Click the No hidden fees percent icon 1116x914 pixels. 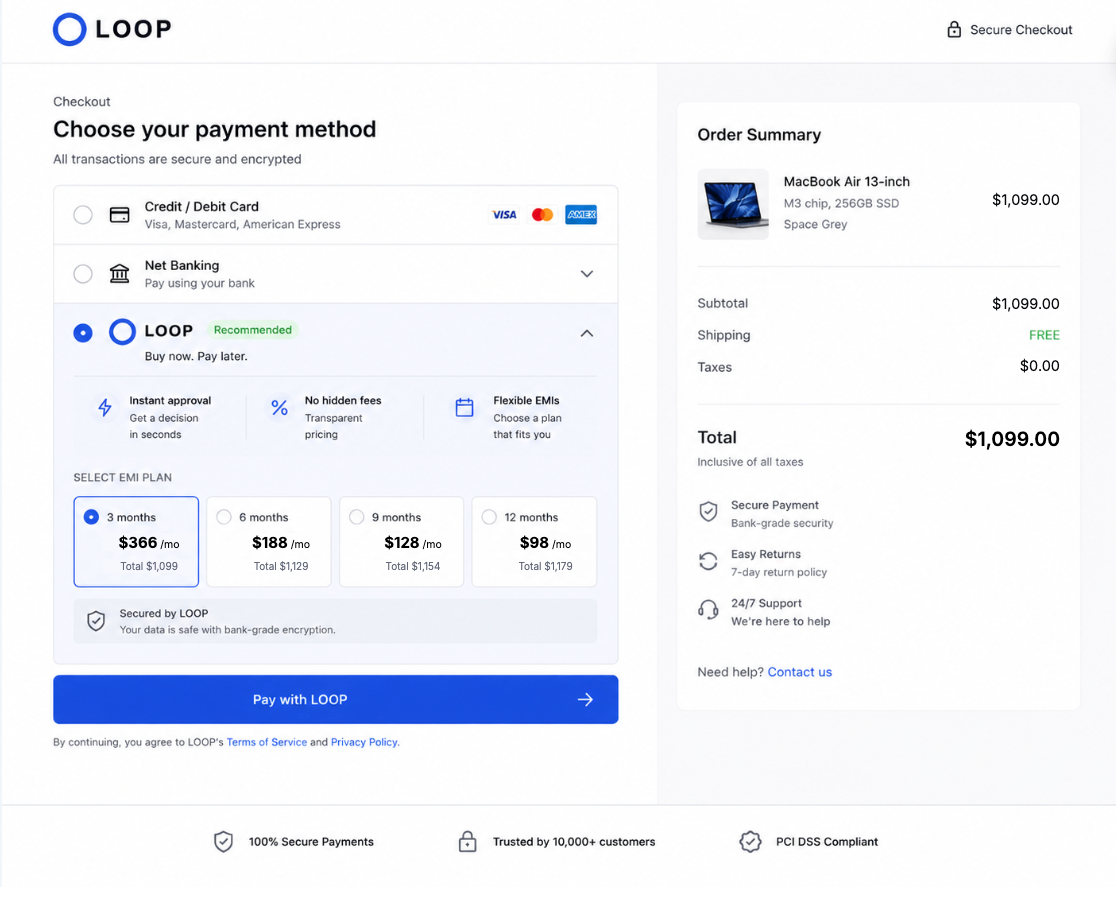click(280, 407)
